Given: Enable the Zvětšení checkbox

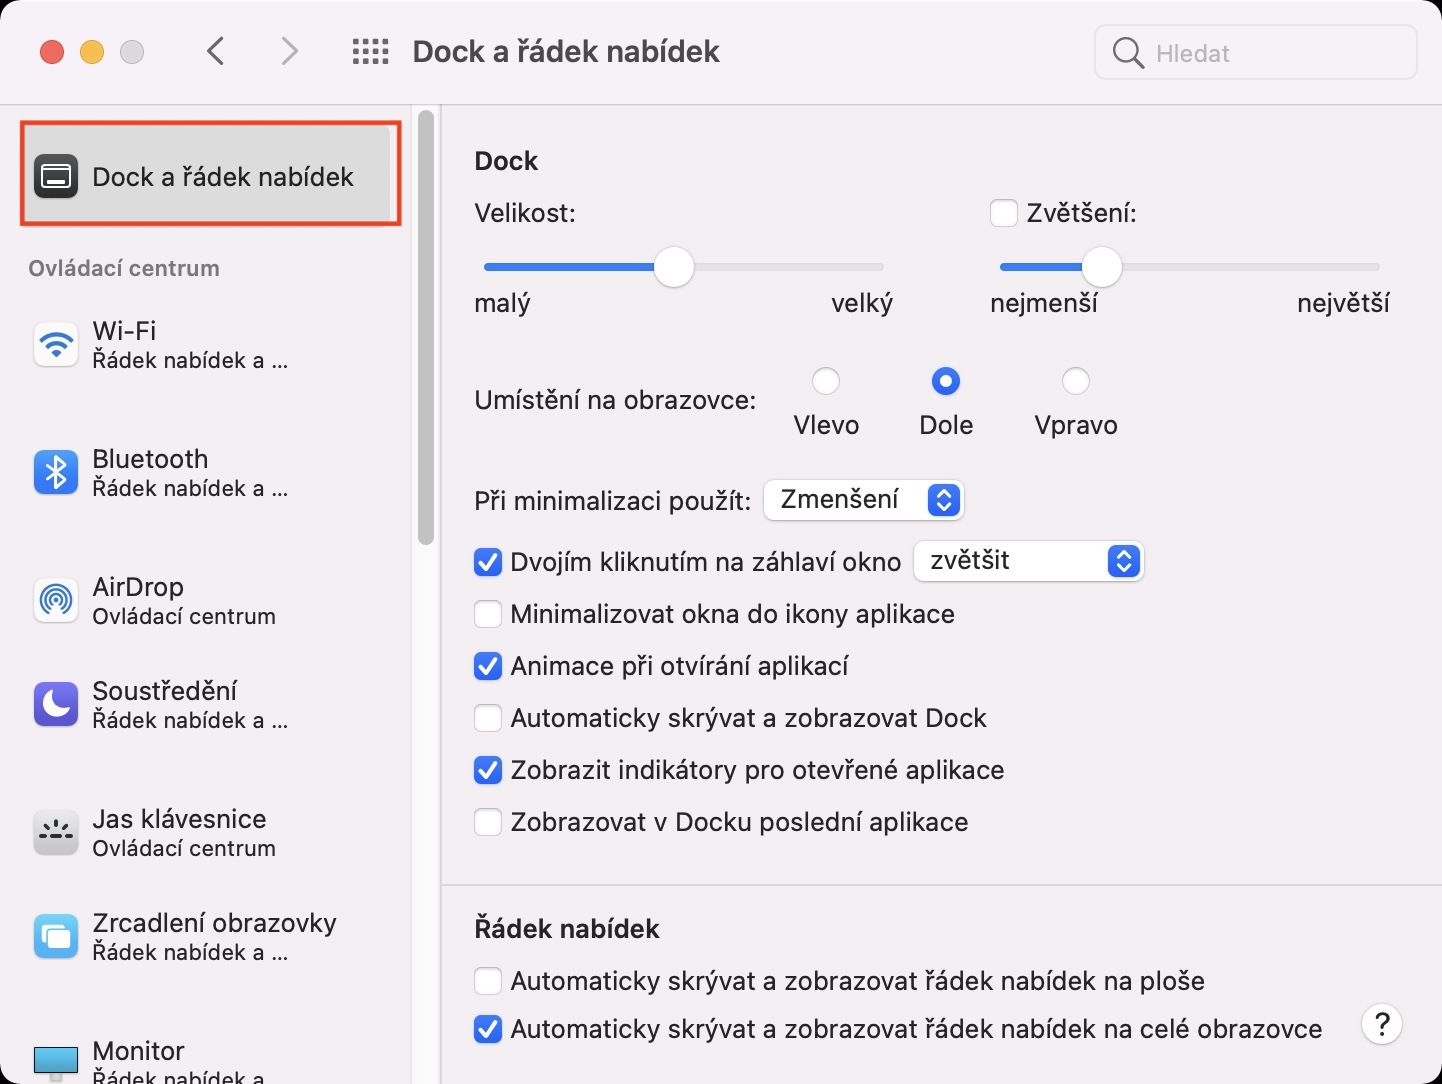Looking at the screenshot, I should point(1004,213).
